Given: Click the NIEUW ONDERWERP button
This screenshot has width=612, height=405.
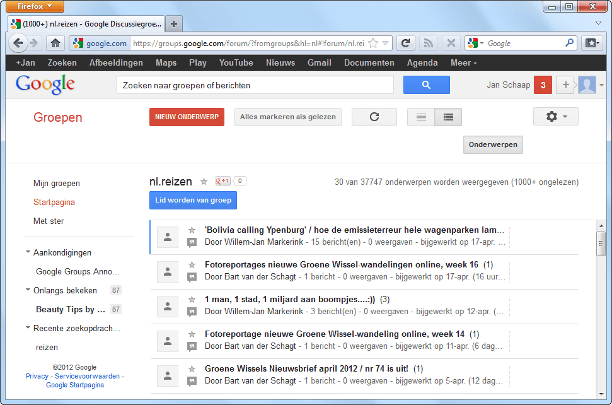Looking at the screenshot, I should [x=187, y=117].
